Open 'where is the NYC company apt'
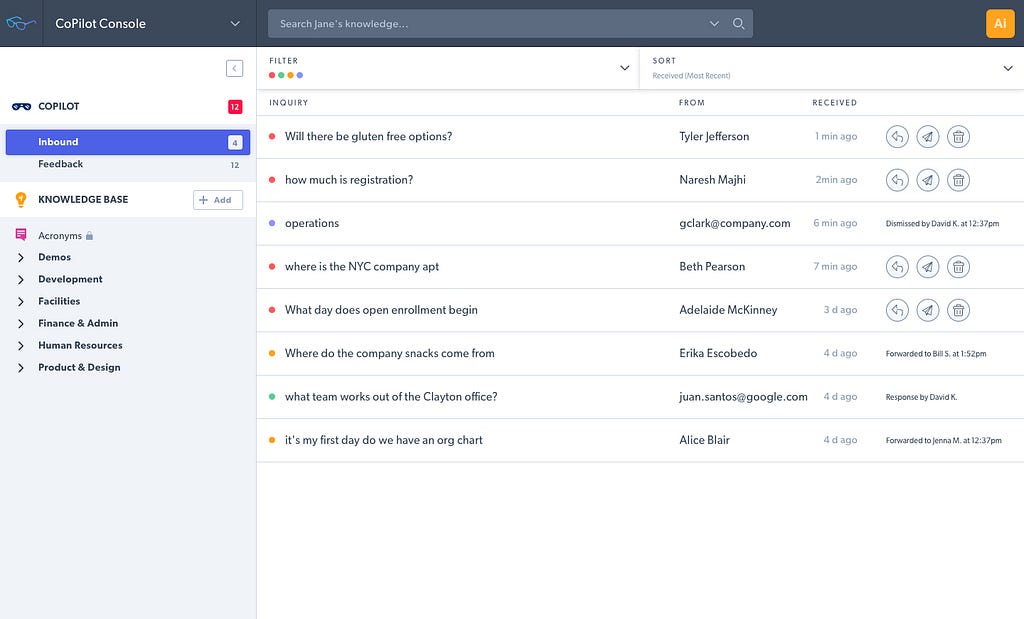This screenshot has width=1024, height=619. coord(362,266)
